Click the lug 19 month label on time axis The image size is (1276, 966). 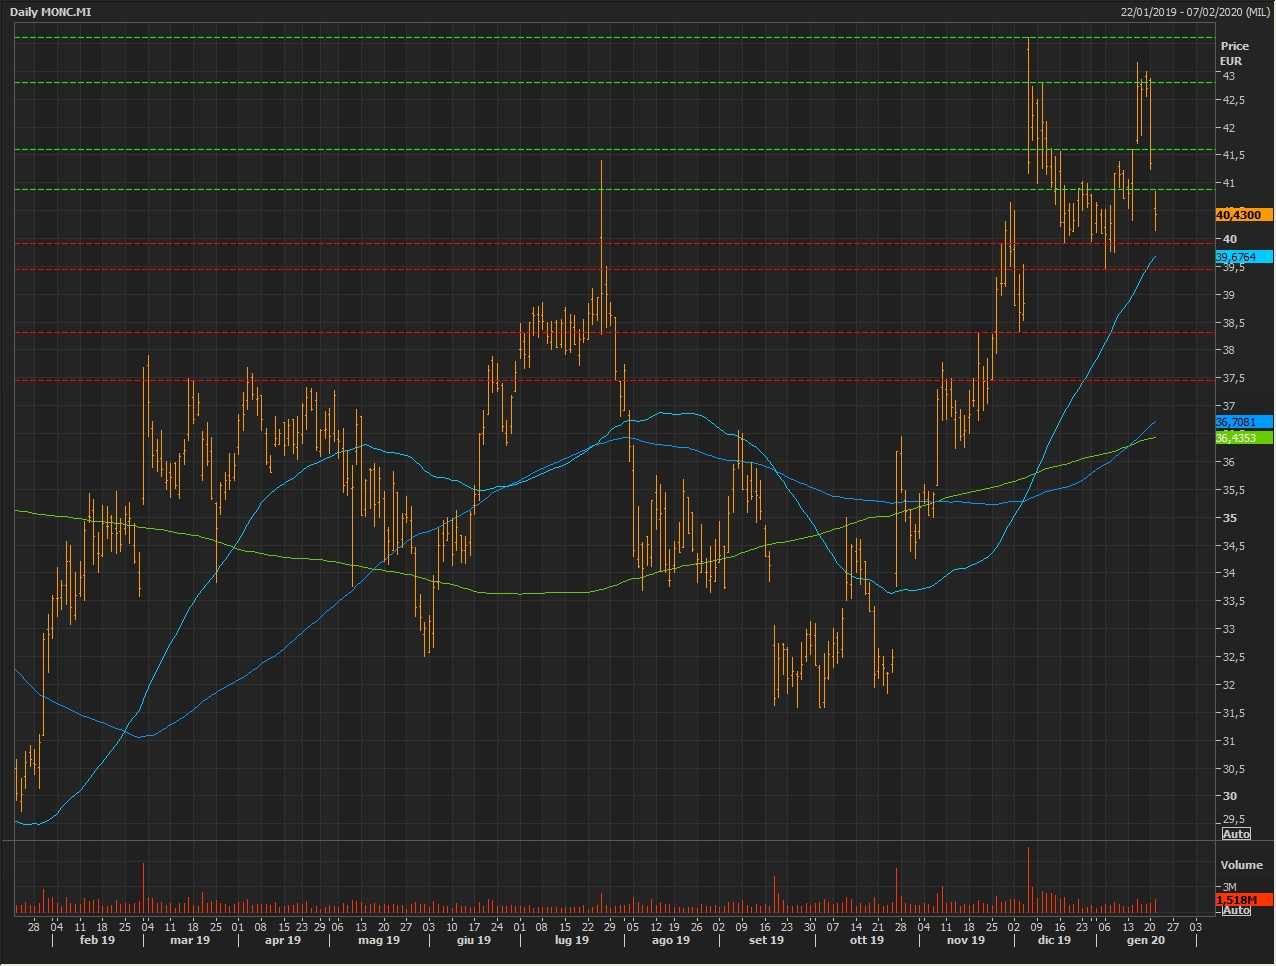coord(571,940)
